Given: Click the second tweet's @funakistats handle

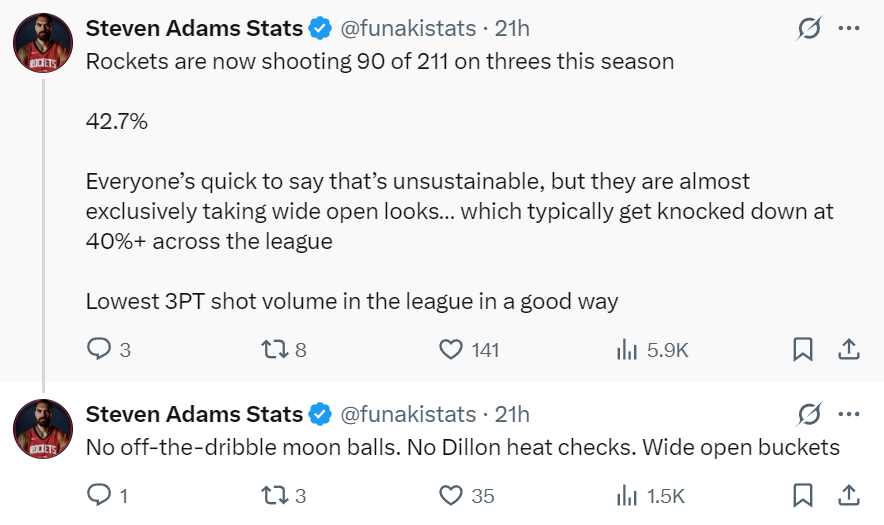Looking at the screenshot, I should [x=408, y=414].
